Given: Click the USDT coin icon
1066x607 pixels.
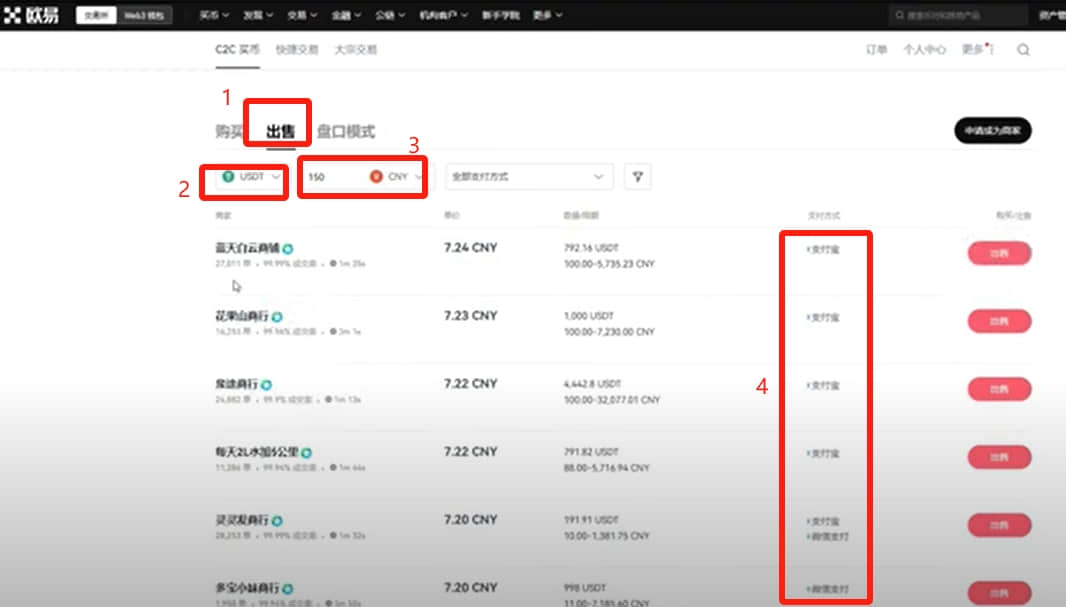Looking at the screenshot, I should 228,177.
